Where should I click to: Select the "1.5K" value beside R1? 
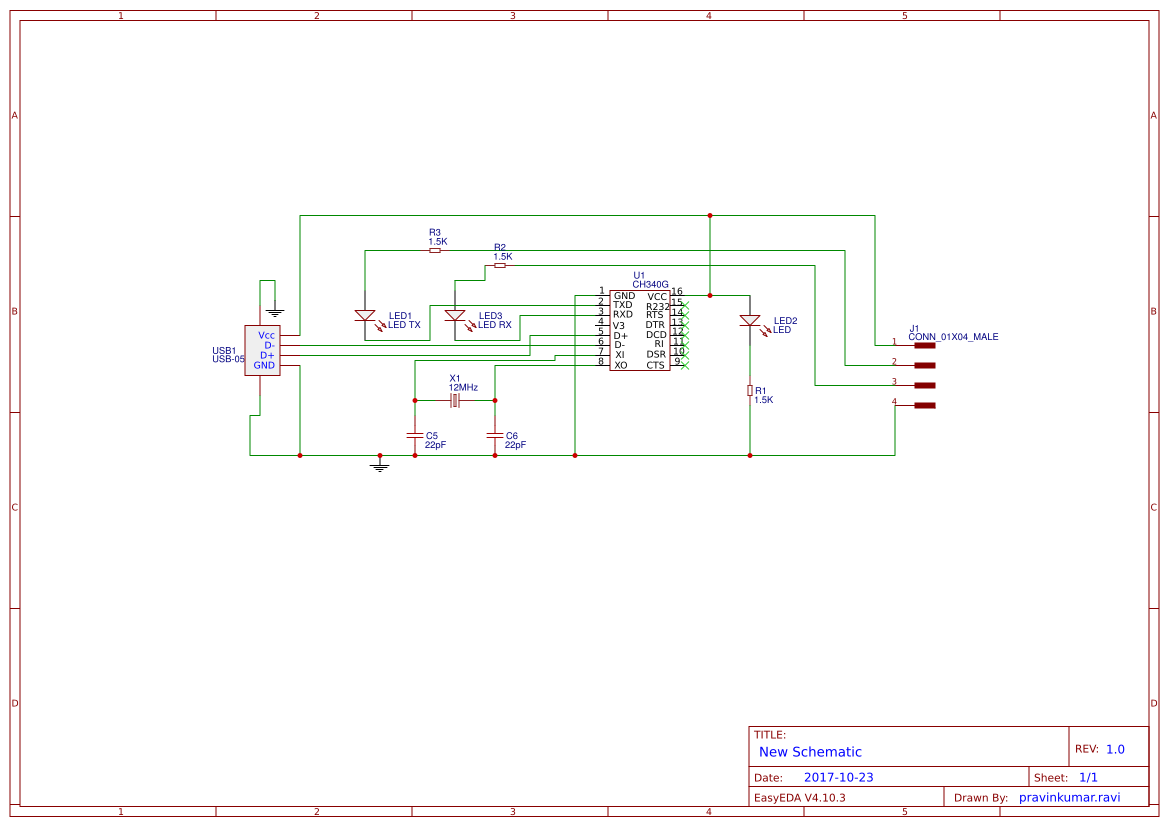click(764, 400)
